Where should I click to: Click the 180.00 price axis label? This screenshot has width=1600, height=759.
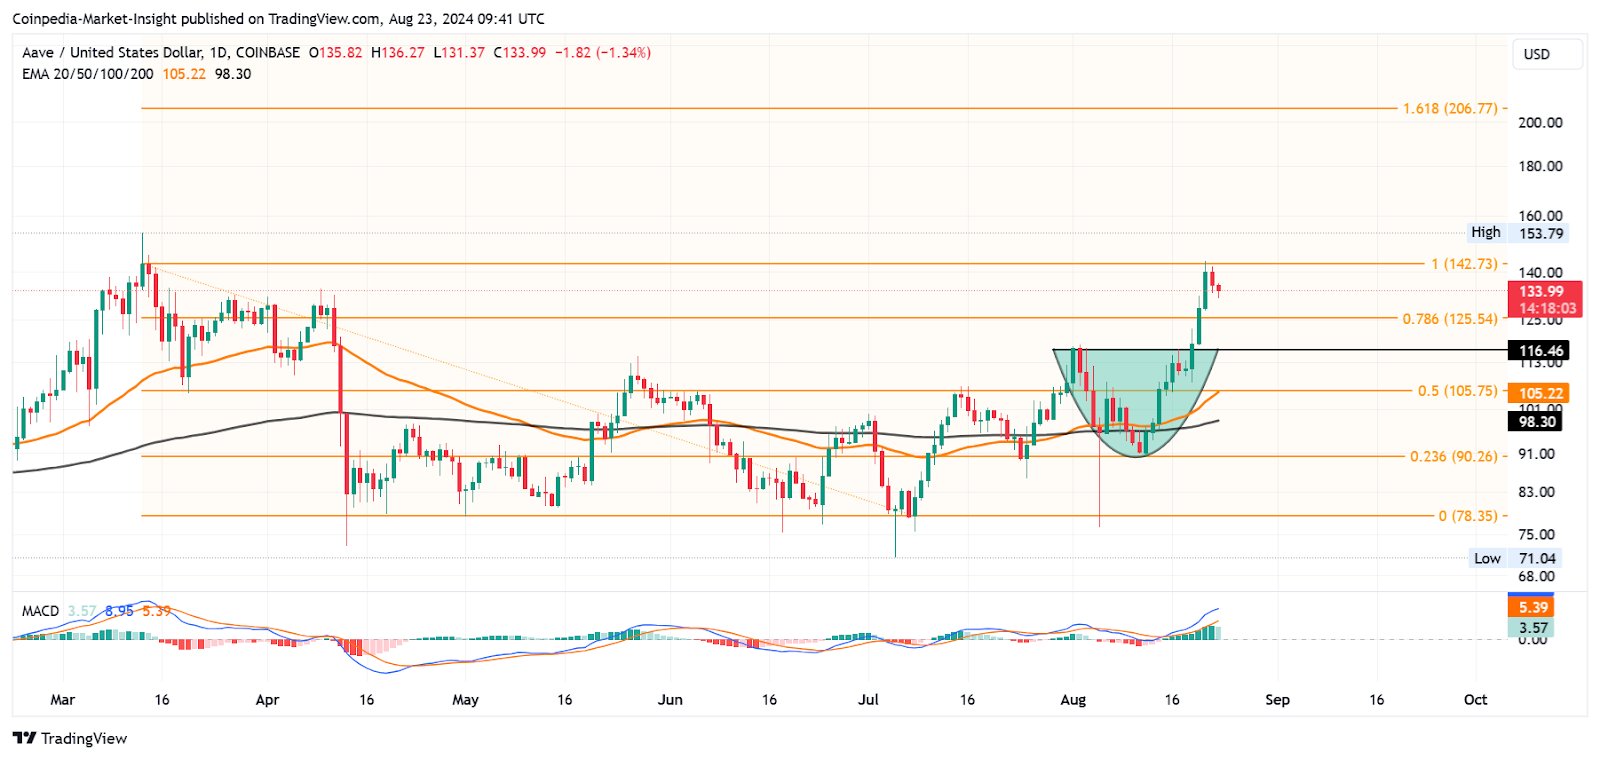[x=1540, y=166]
